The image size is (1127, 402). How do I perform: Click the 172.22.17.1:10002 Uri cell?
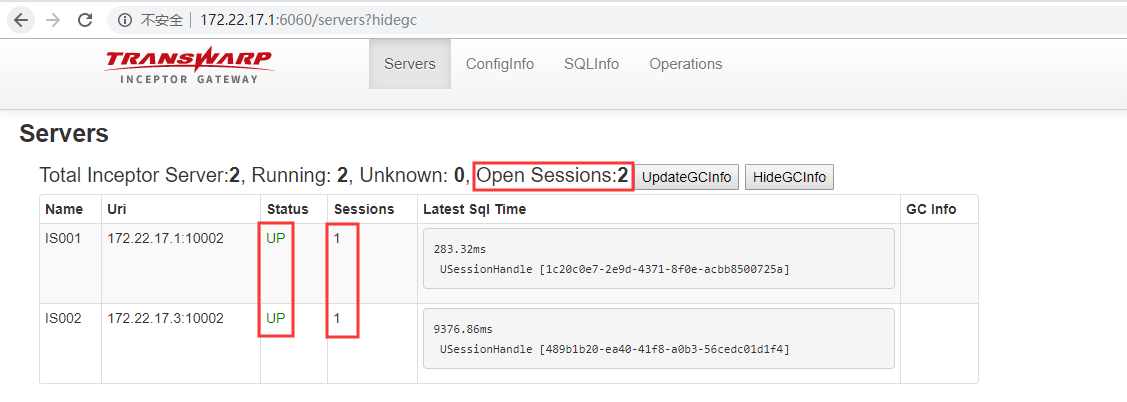pos(165,239)
